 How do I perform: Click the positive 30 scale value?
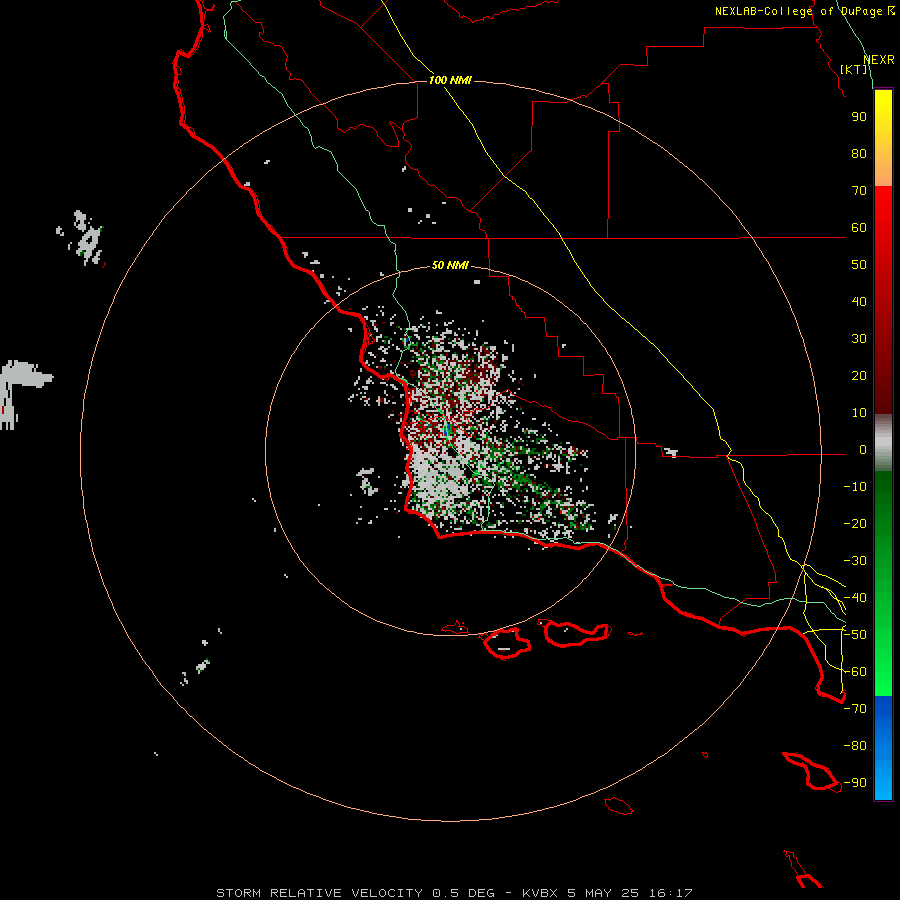coord(859,339)
